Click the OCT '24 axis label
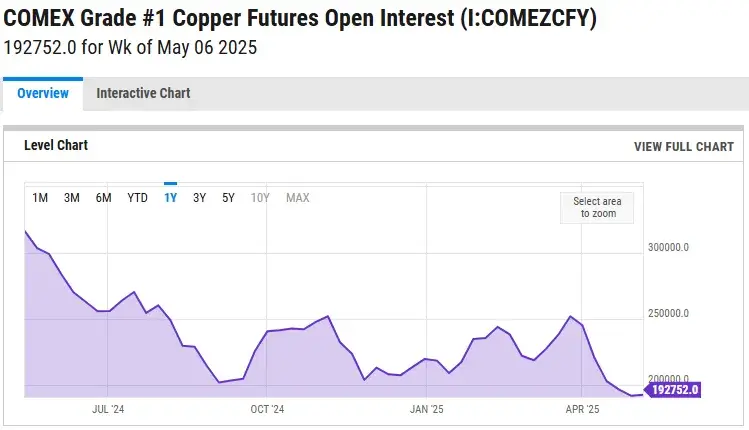The image size is (749, 430). click(267, 409)
